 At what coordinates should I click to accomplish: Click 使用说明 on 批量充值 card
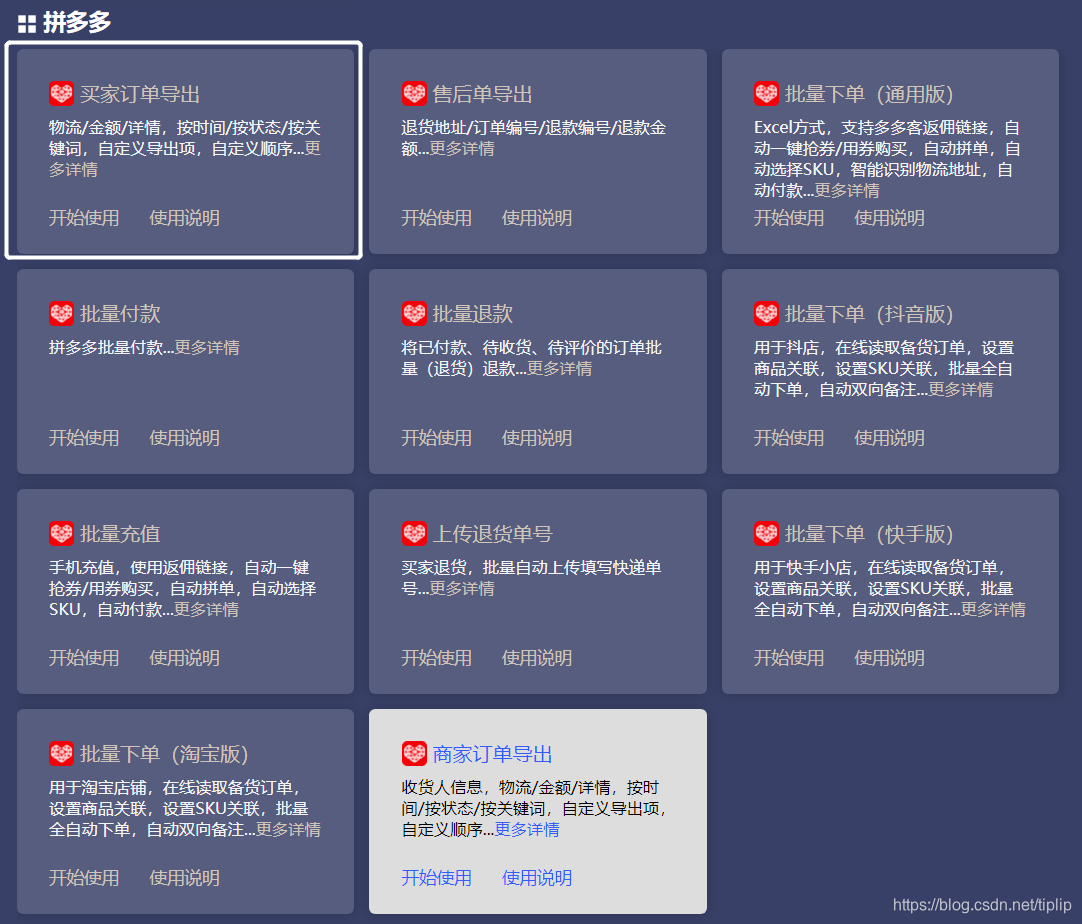184,658
